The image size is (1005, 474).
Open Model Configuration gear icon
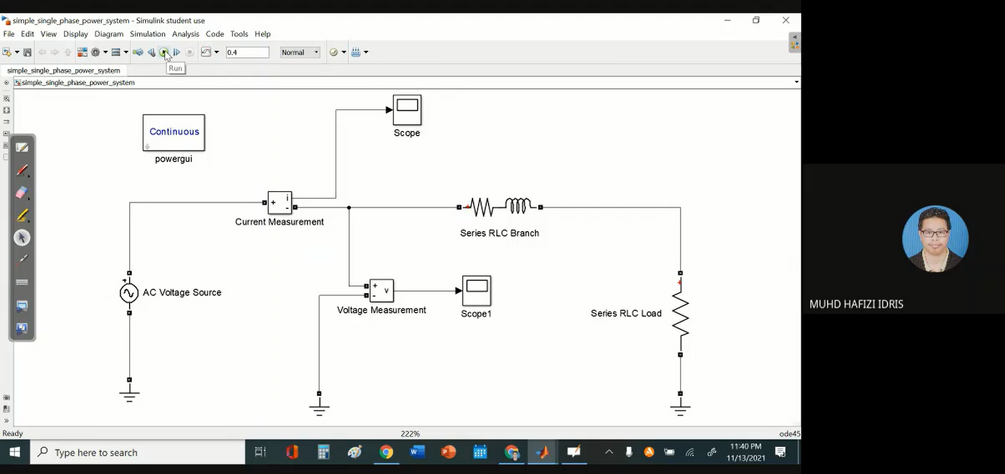[x=96, y=53]
